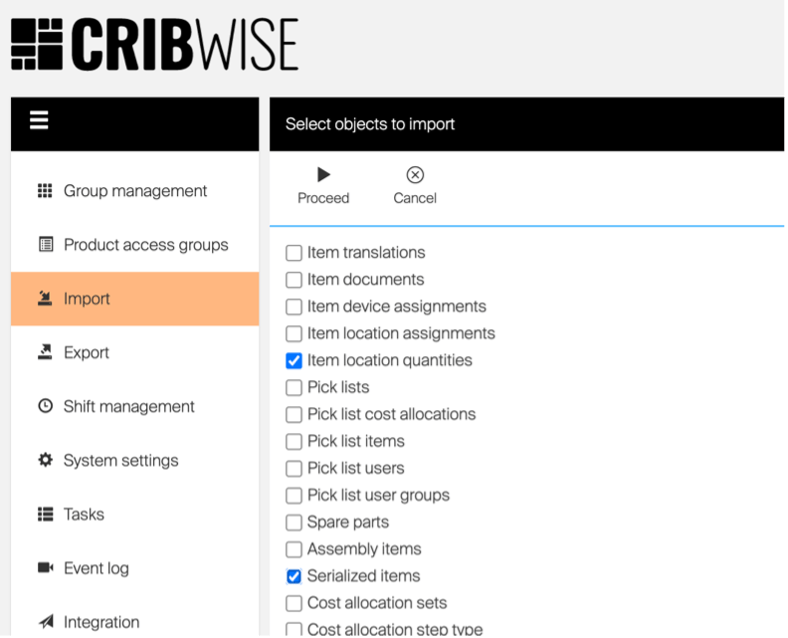This screenshot has height=638, width=788.
Task: Tick the Spare parts checkbox
Action: [294, 523]
